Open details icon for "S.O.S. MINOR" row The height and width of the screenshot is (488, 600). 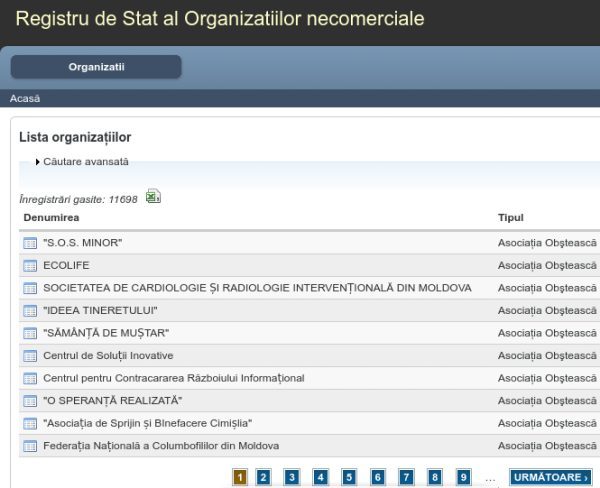click(30, 243)
